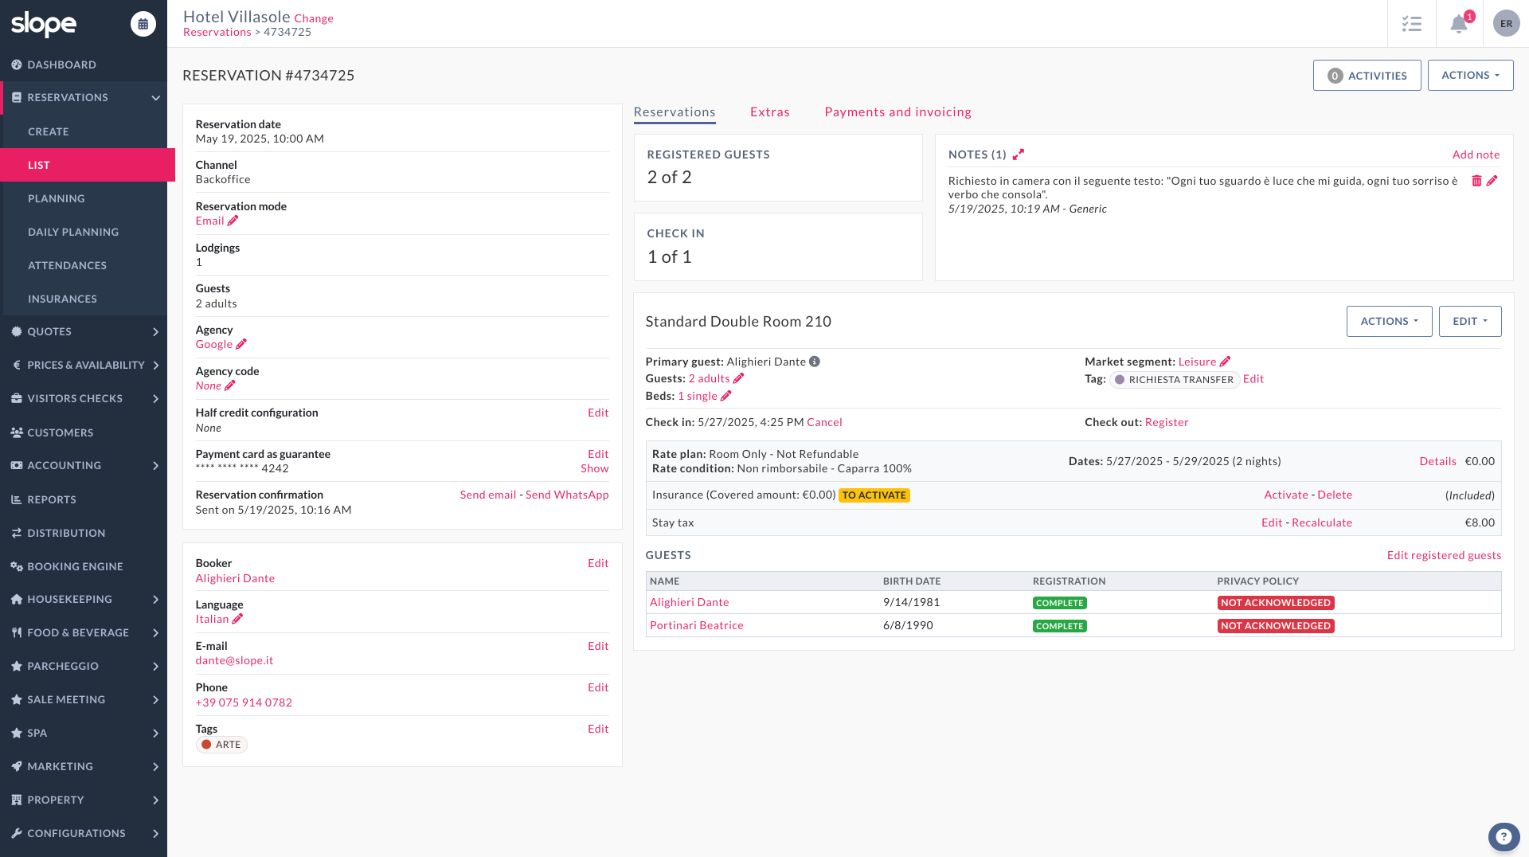Open the help question mark button

click(1503, 836)
